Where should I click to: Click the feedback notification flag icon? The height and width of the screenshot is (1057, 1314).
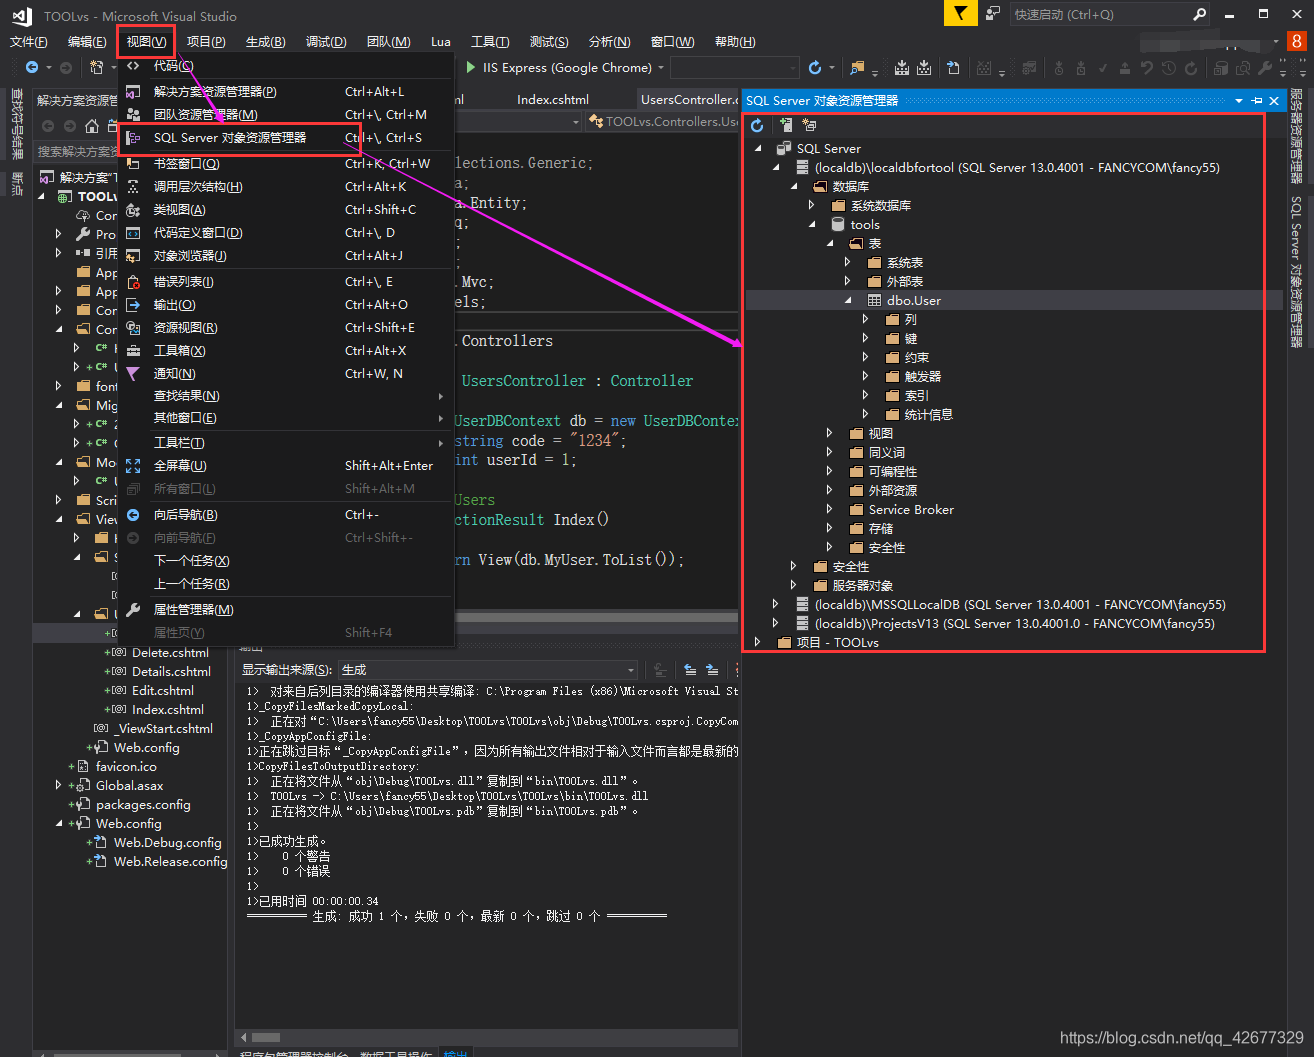tap(960, 14)
